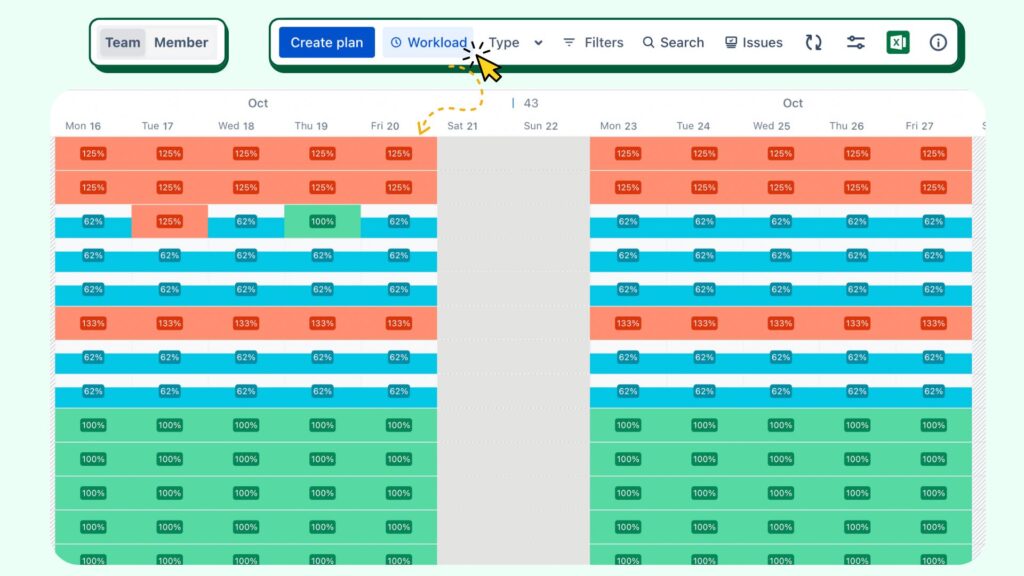1024x576 pixels.
Task: Switch grouping to Team
Action: (x=122, y=42)
